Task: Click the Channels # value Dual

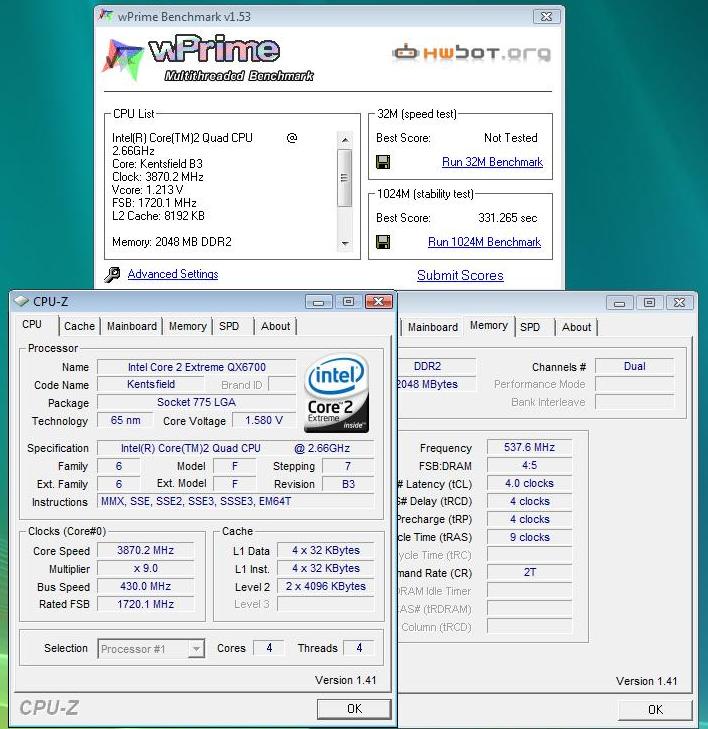Action: tap(635, 366)
